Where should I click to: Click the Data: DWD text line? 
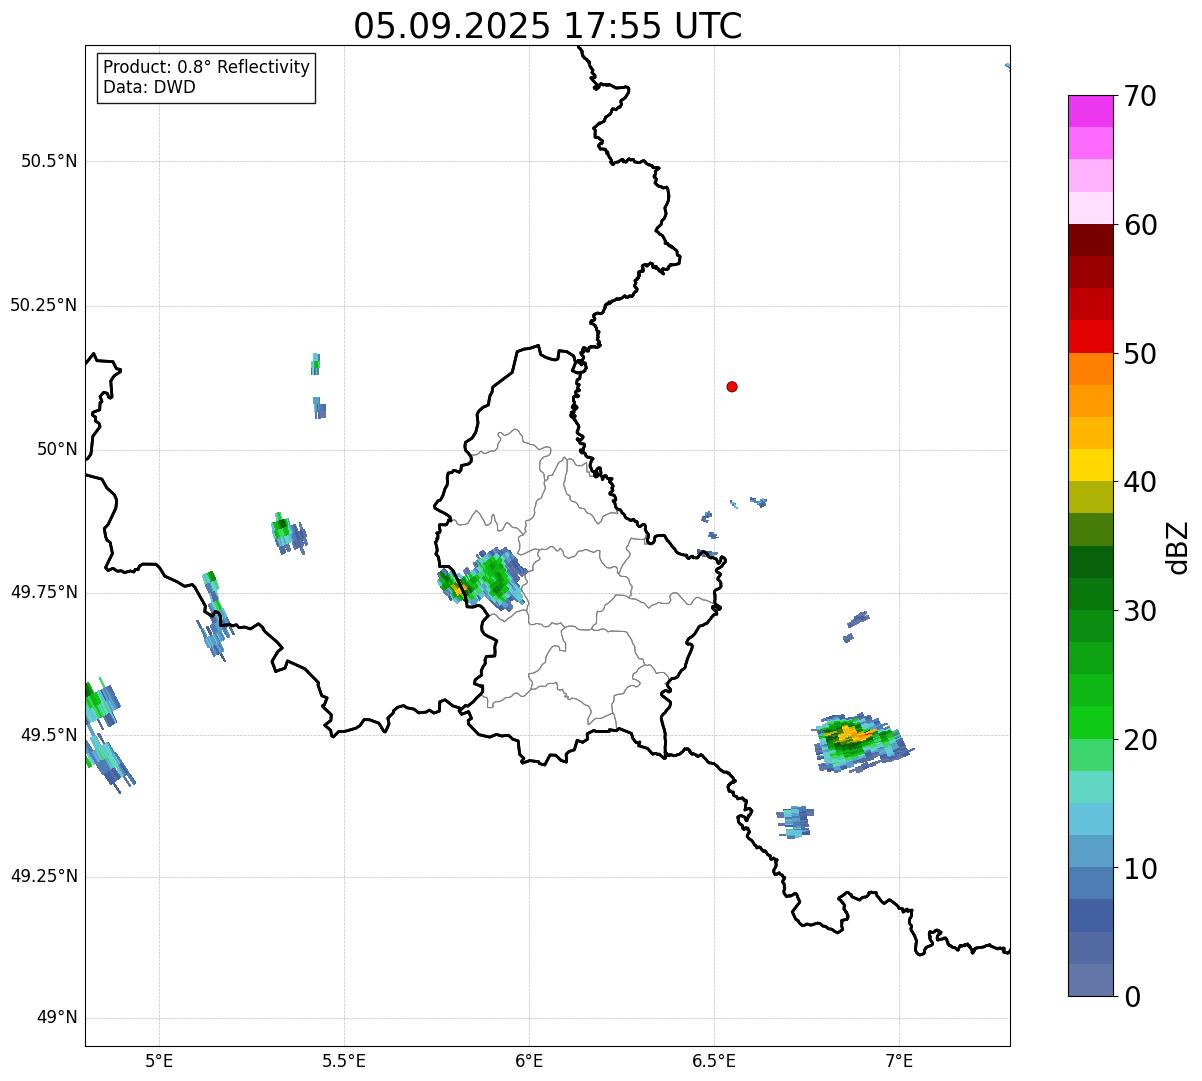[x=149, y=87]
